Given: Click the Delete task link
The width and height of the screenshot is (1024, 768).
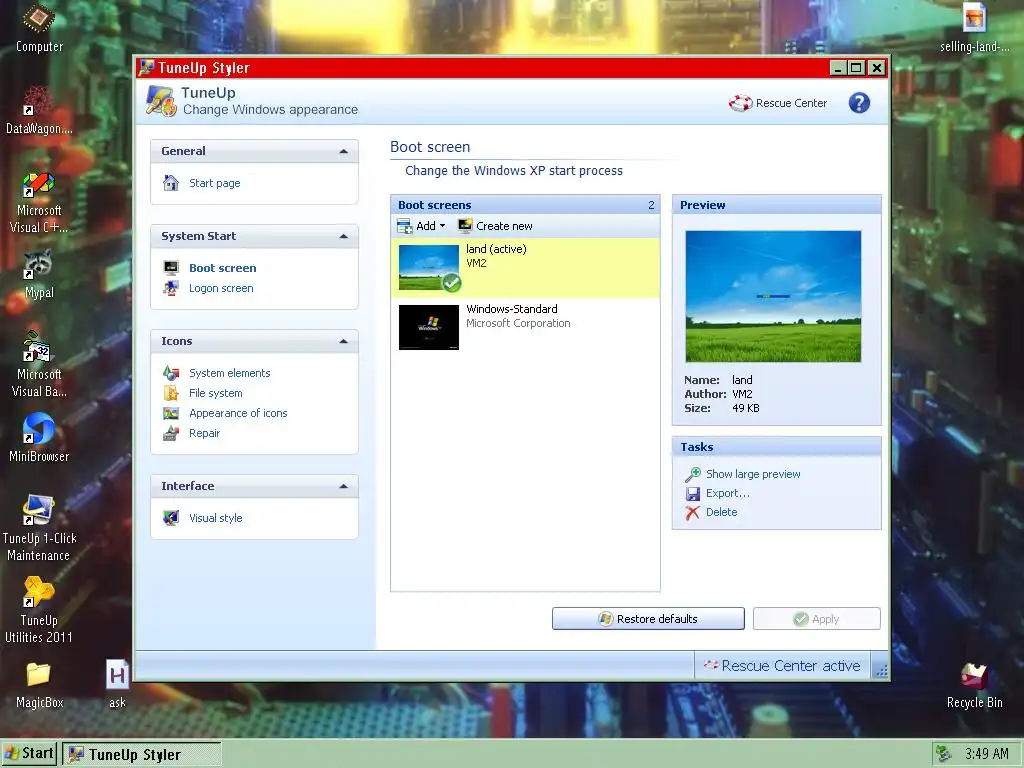Looking at the screenshot, I should 722,513.
